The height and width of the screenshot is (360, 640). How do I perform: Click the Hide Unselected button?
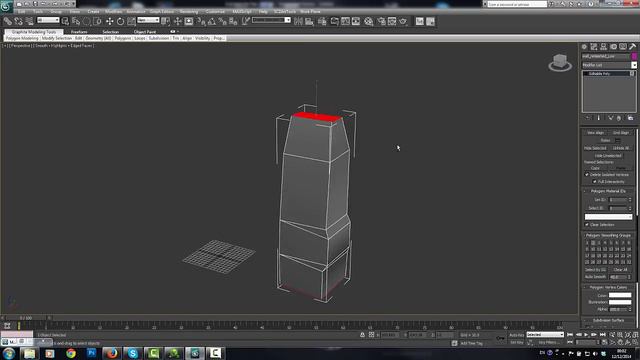[608, 156]
